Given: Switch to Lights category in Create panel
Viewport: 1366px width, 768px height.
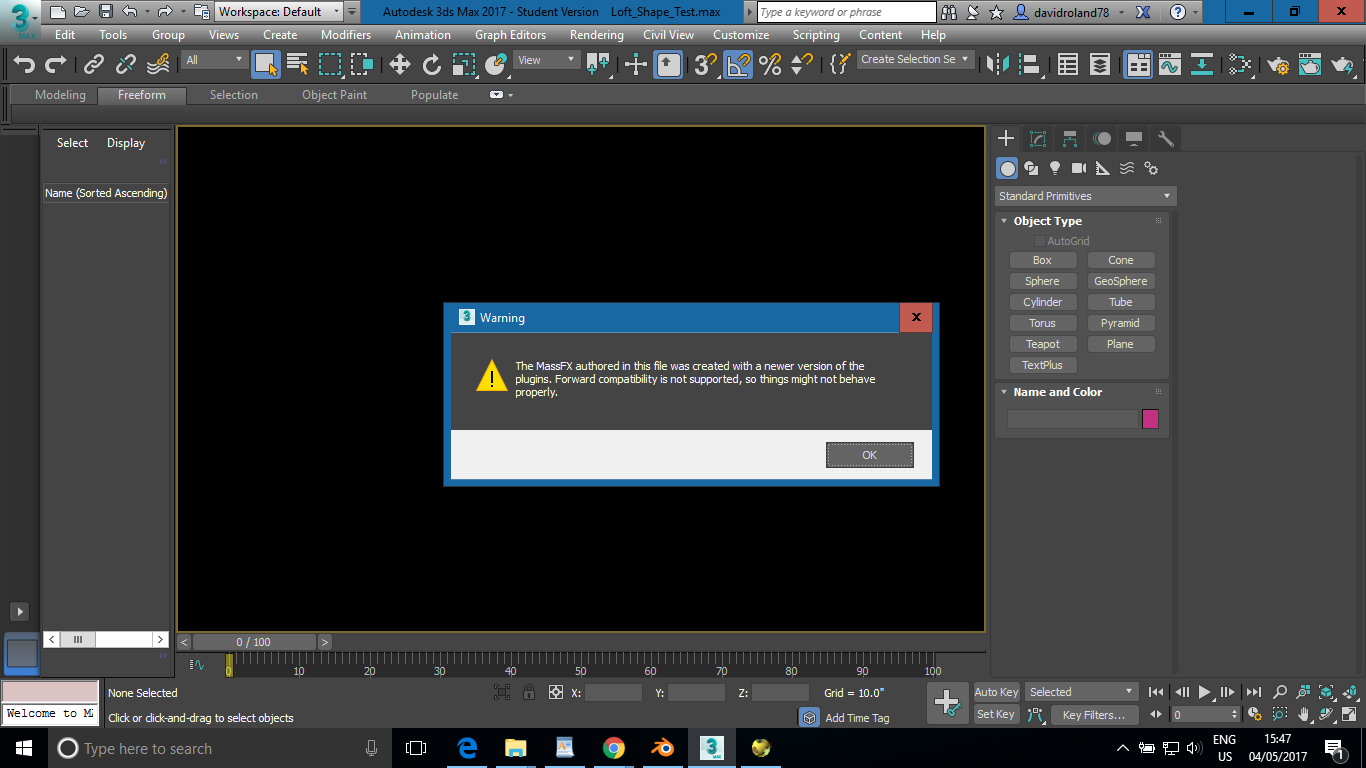Looking at the screenshot, I should [1055, 168].
